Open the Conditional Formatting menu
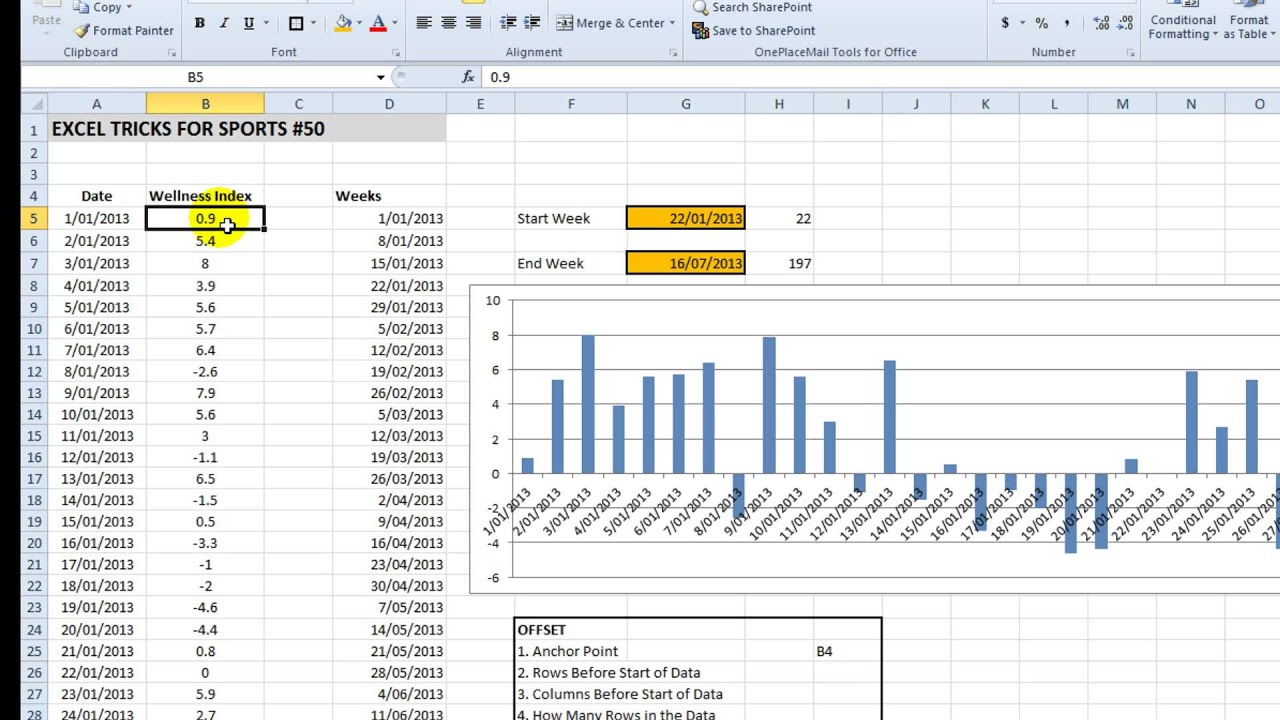 (x=1183, y=25)
